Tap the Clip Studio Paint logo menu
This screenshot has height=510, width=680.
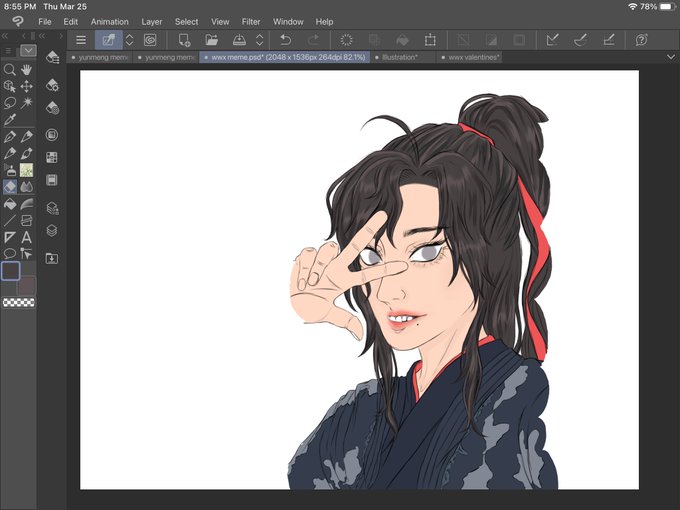[x=18, y=22]
